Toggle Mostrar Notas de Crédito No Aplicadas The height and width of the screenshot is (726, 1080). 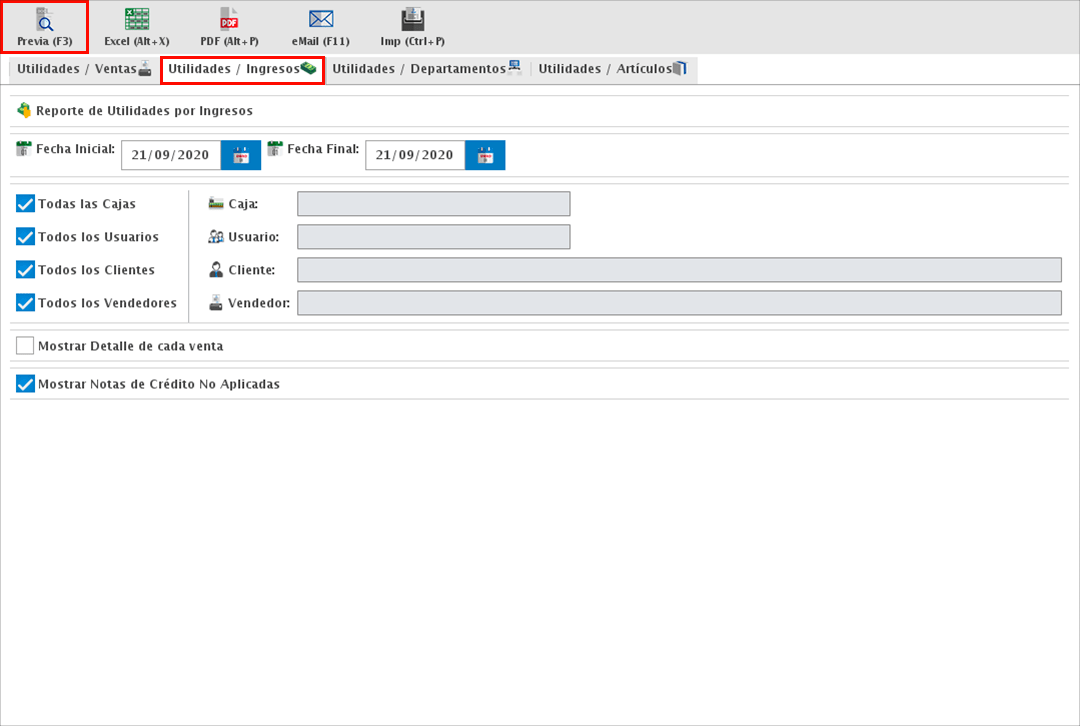26,384
